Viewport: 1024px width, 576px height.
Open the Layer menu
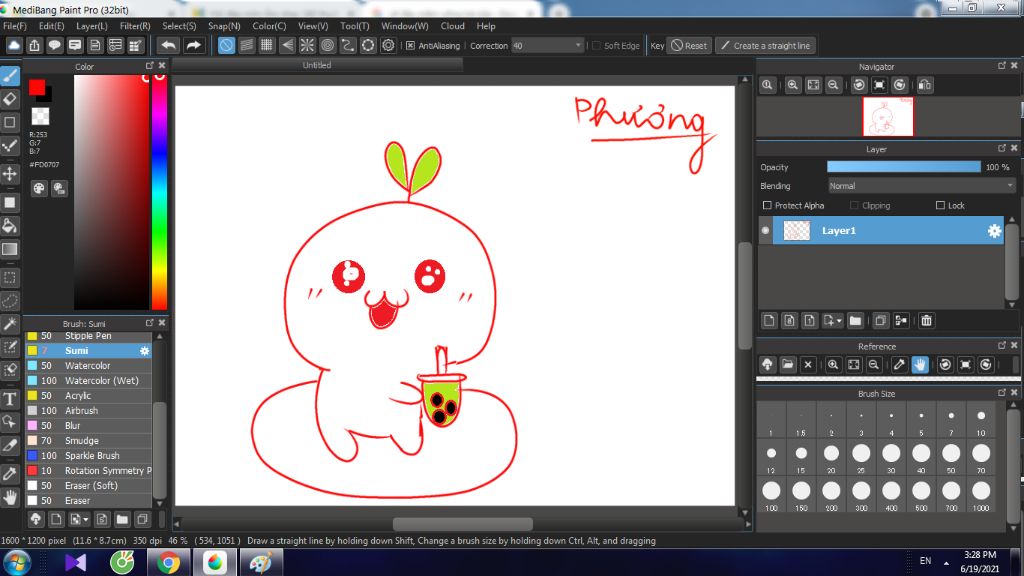[x=91, y=26]
